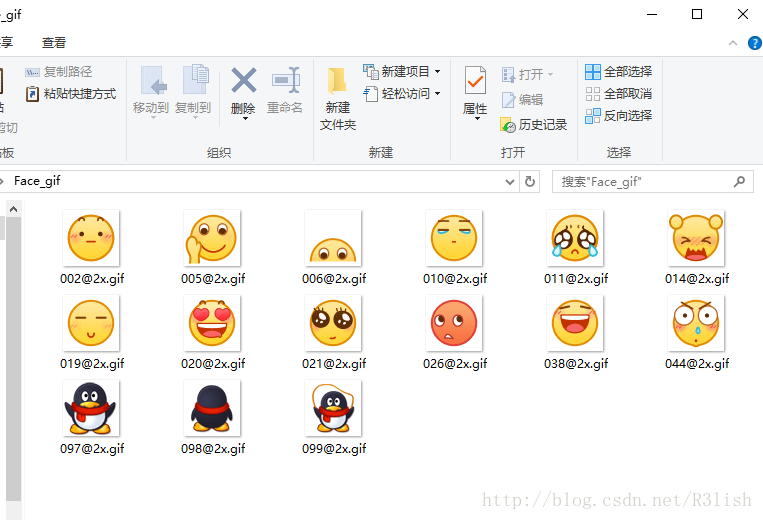Click Select all in ribbon

point(618,72)
